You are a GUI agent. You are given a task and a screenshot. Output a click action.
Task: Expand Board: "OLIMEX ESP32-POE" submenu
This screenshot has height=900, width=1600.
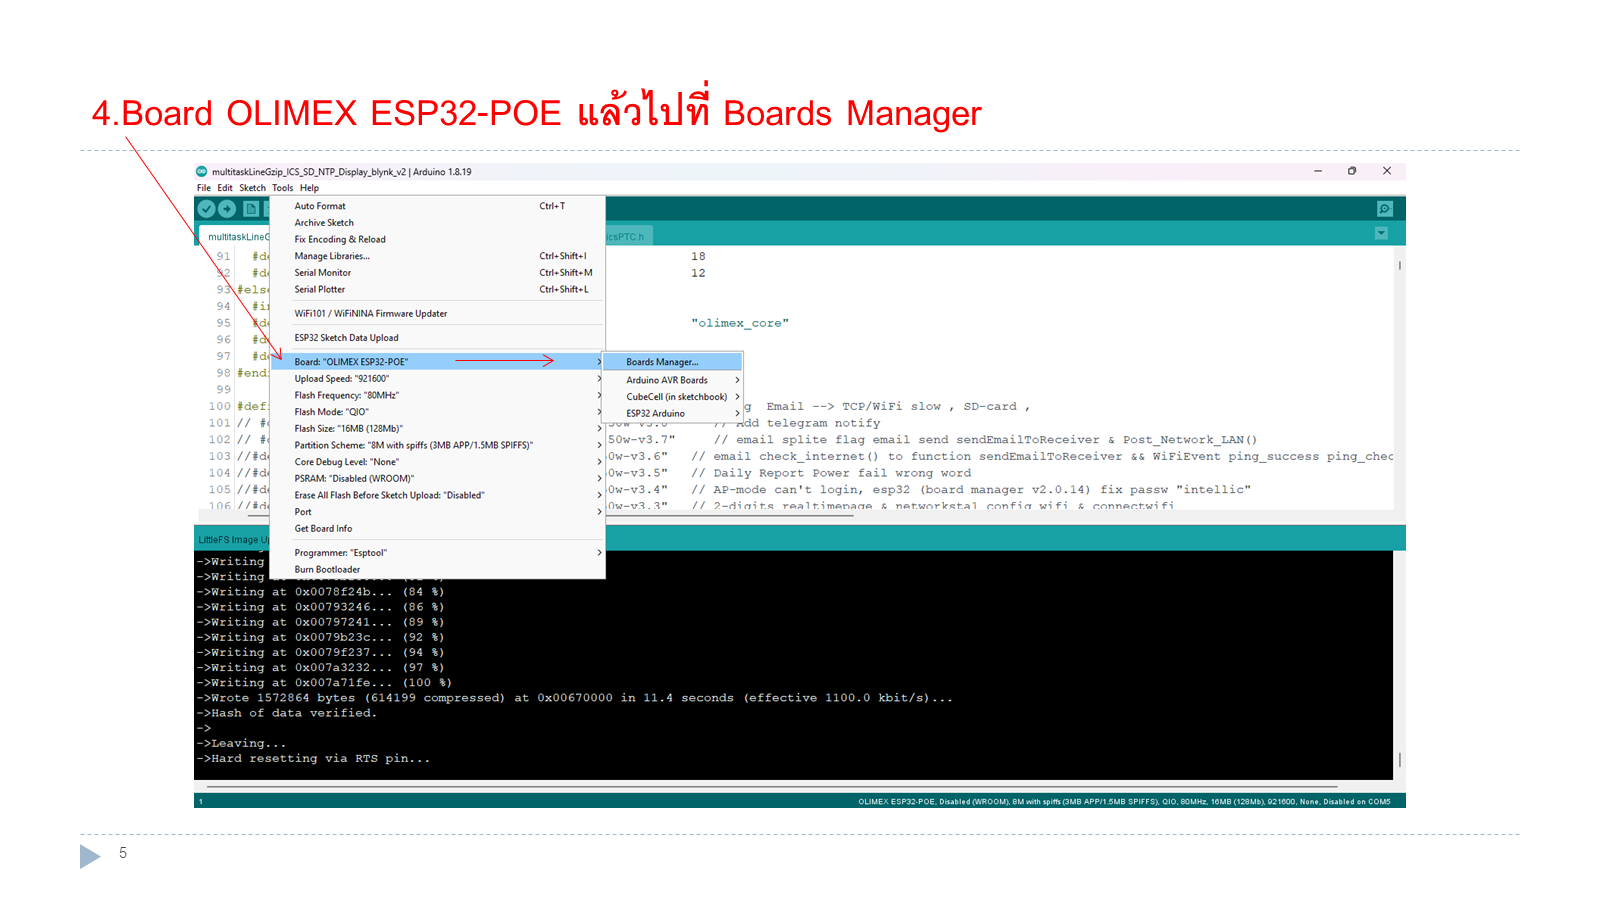438,362
